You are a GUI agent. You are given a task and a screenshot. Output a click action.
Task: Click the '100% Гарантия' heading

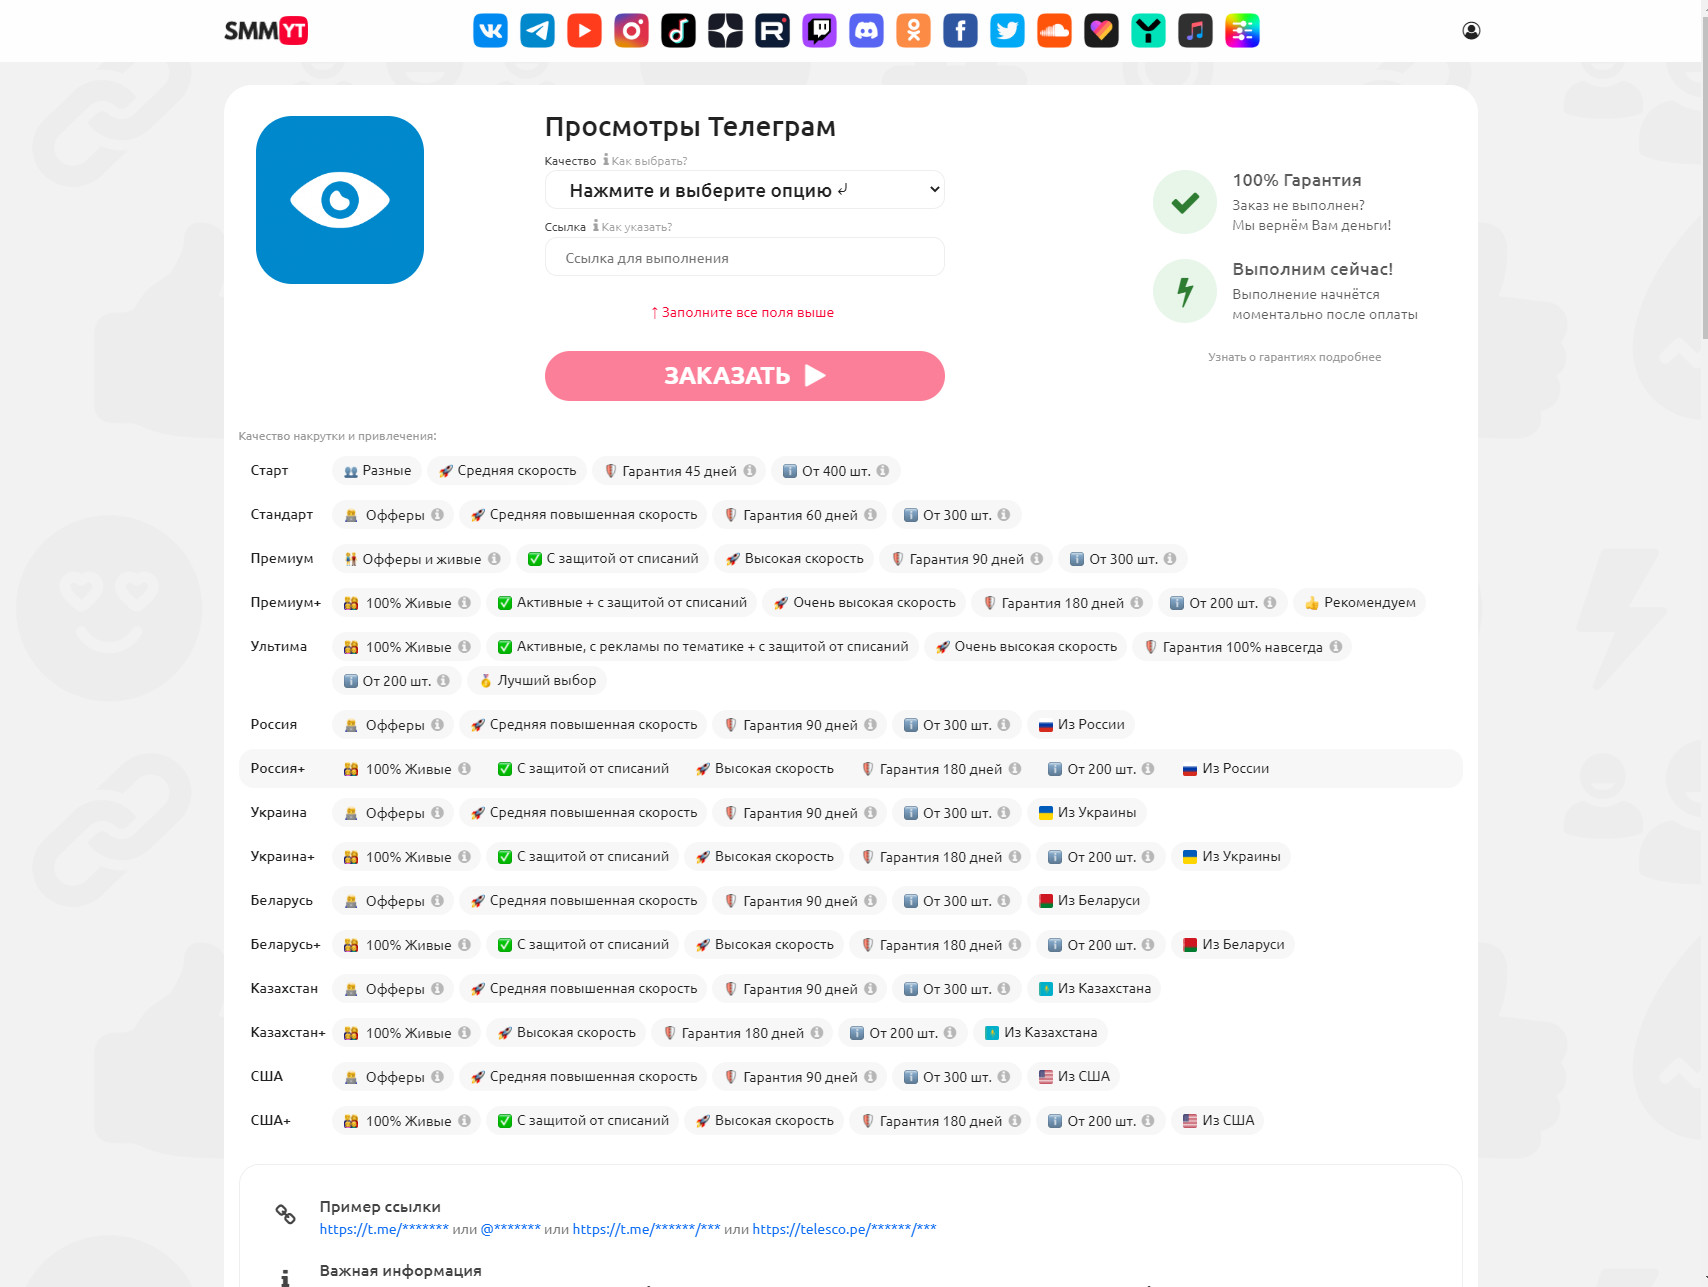pyautogui.click(x=1297, y=181)
